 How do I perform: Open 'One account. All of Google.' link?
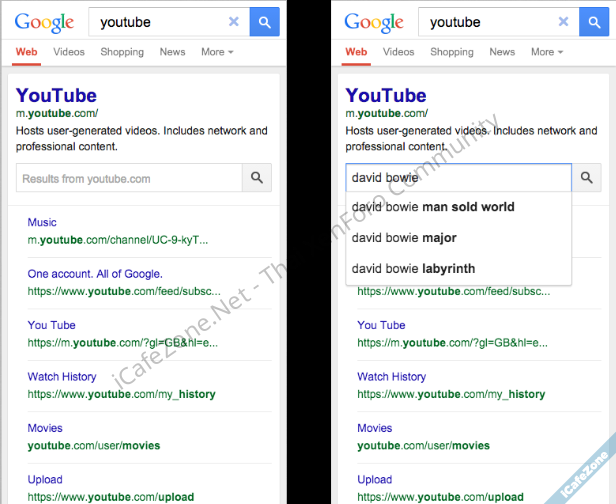click(95, 273)
